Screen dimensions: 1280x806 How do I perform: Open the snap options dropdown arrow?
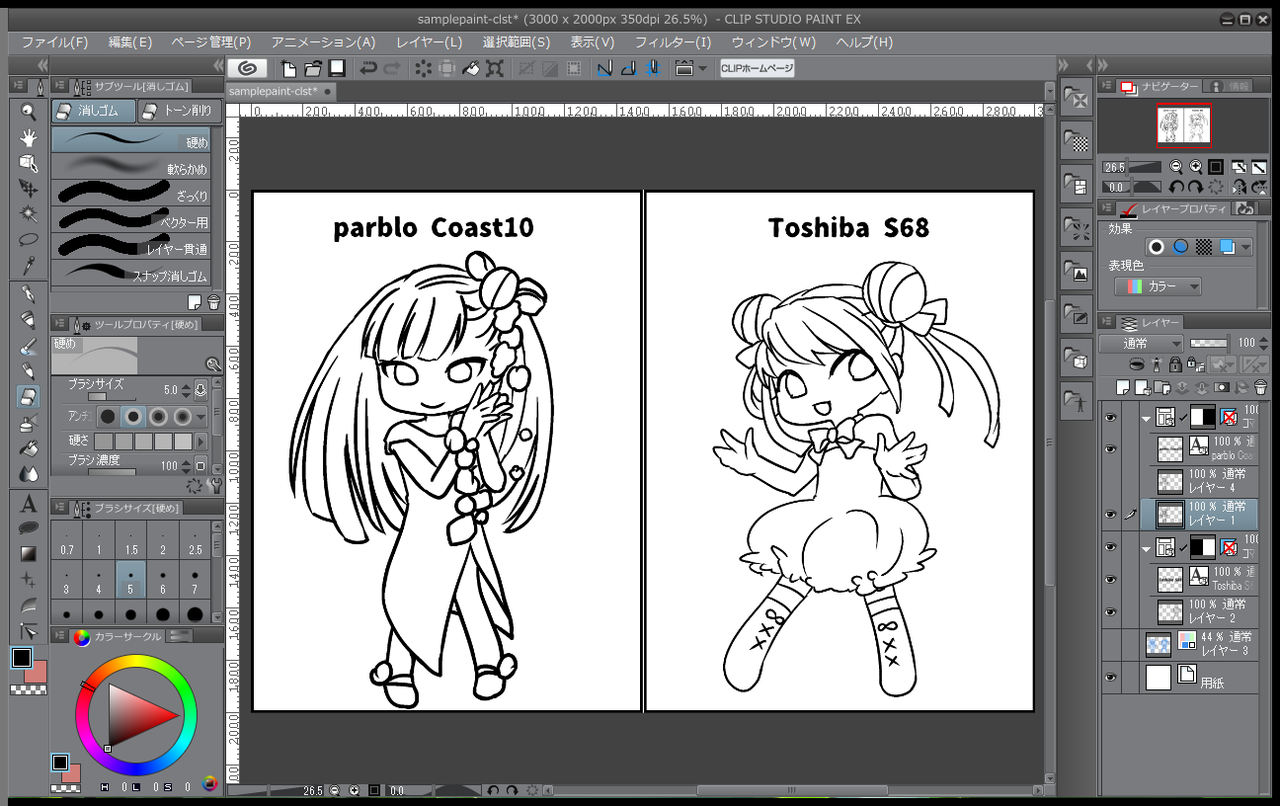703,68
